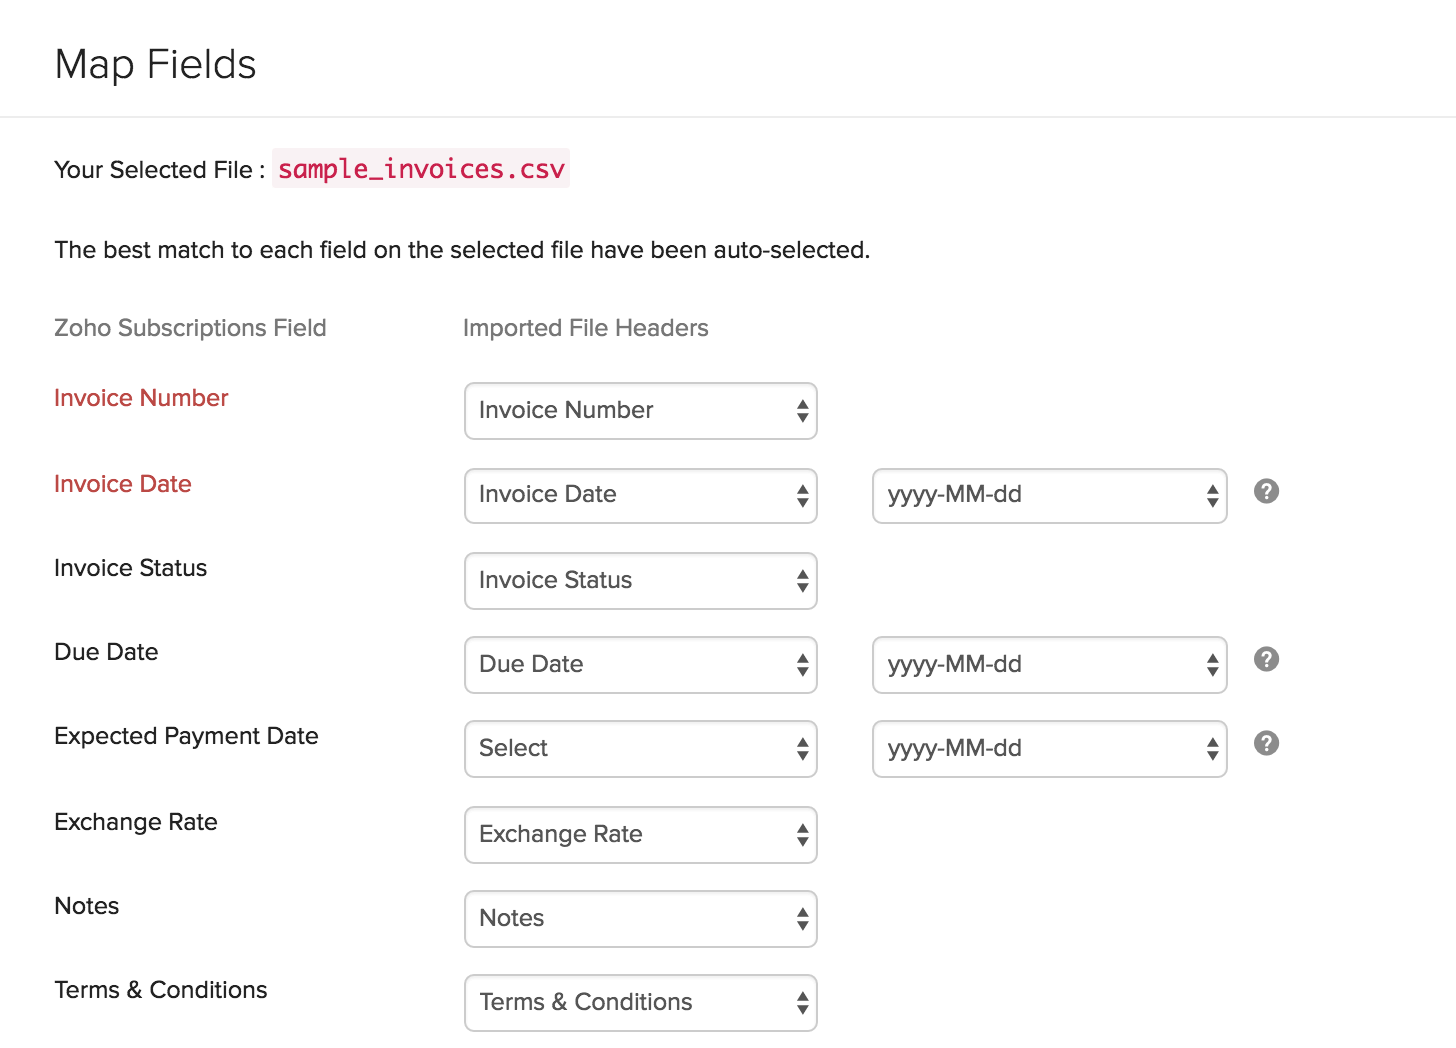Change the Due Date date format
This screenshot has height=1048, width=1456.
pyautogui.click(x=1048, y=664)
